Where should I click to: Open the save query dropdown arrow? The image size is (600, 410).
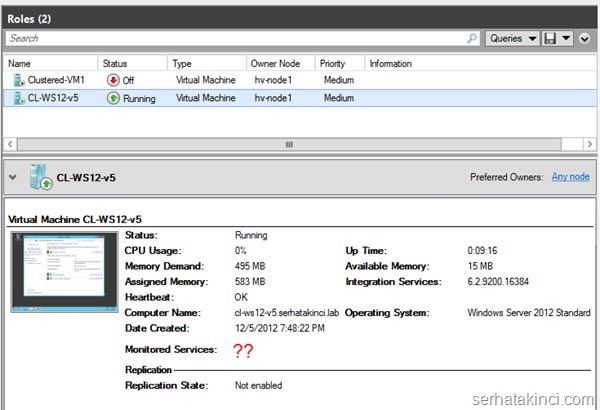click(x=566, y=38)
